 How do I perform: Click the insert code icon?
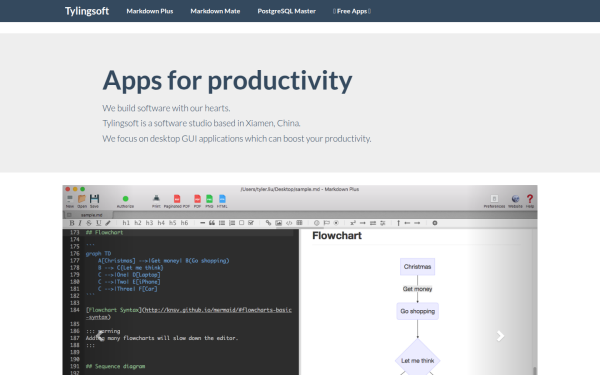[x=289, y=223]
